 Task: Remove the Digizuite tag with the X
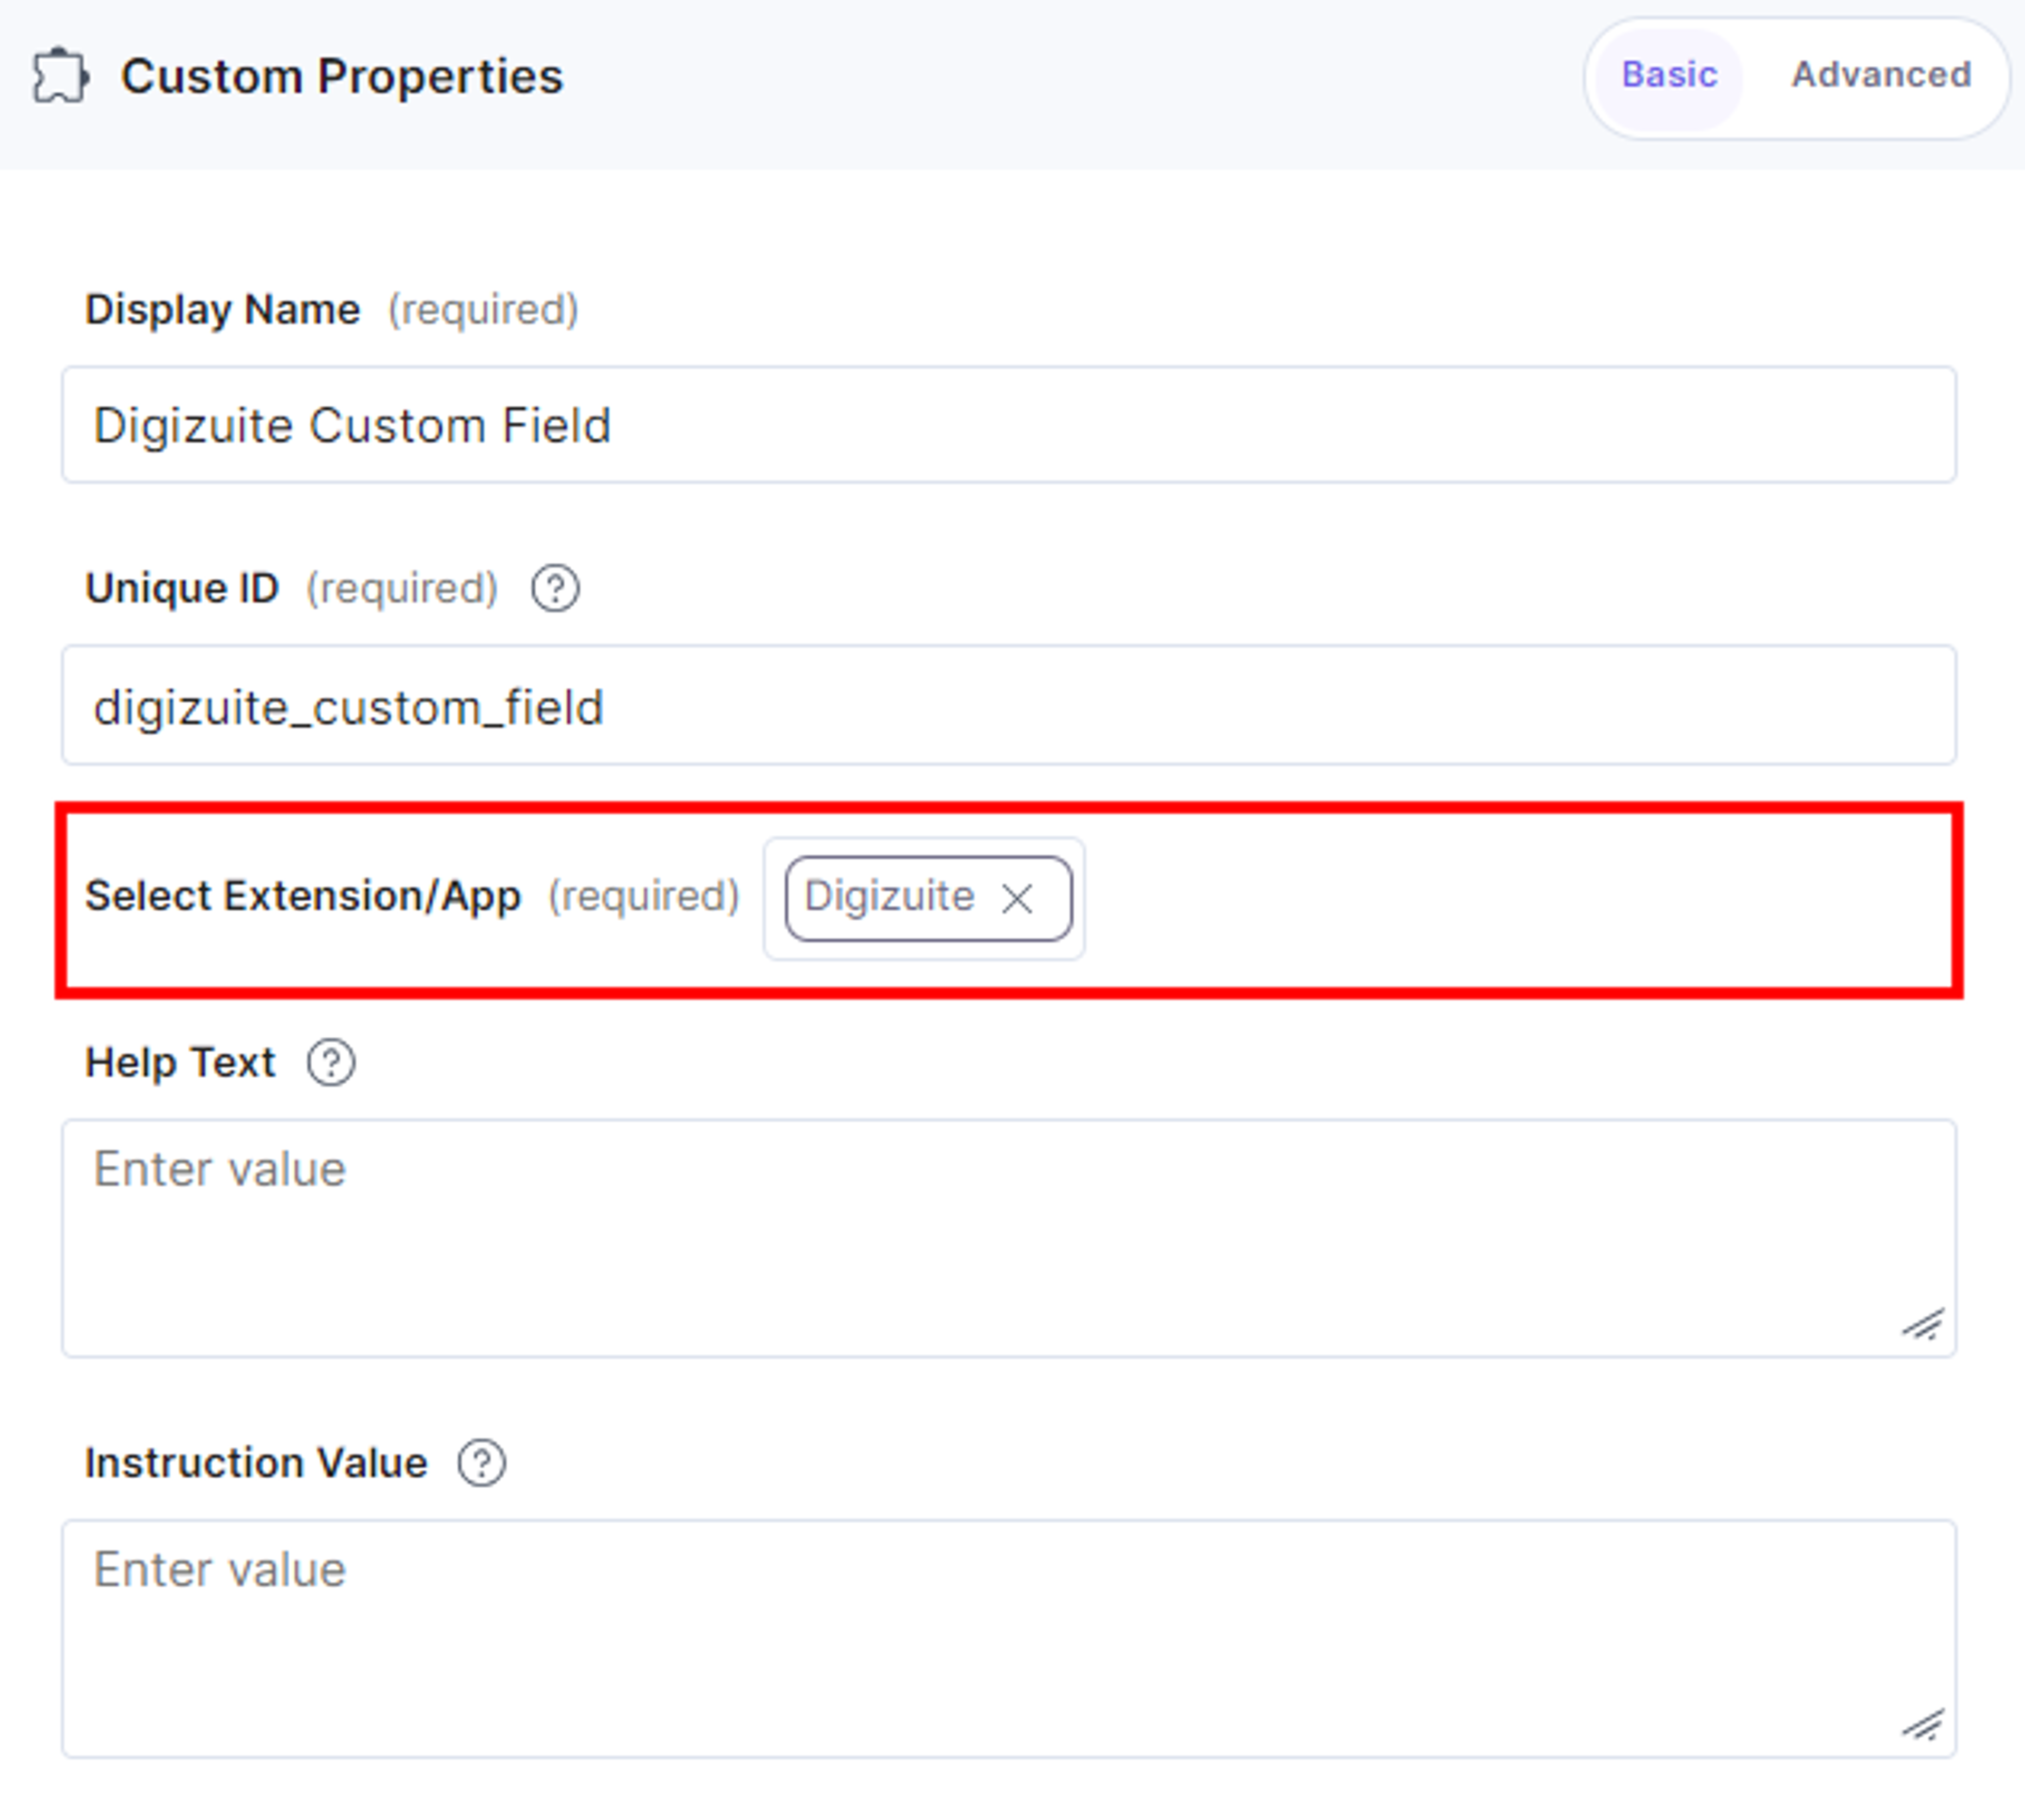pyautogui.click(x=1017, y=898)
